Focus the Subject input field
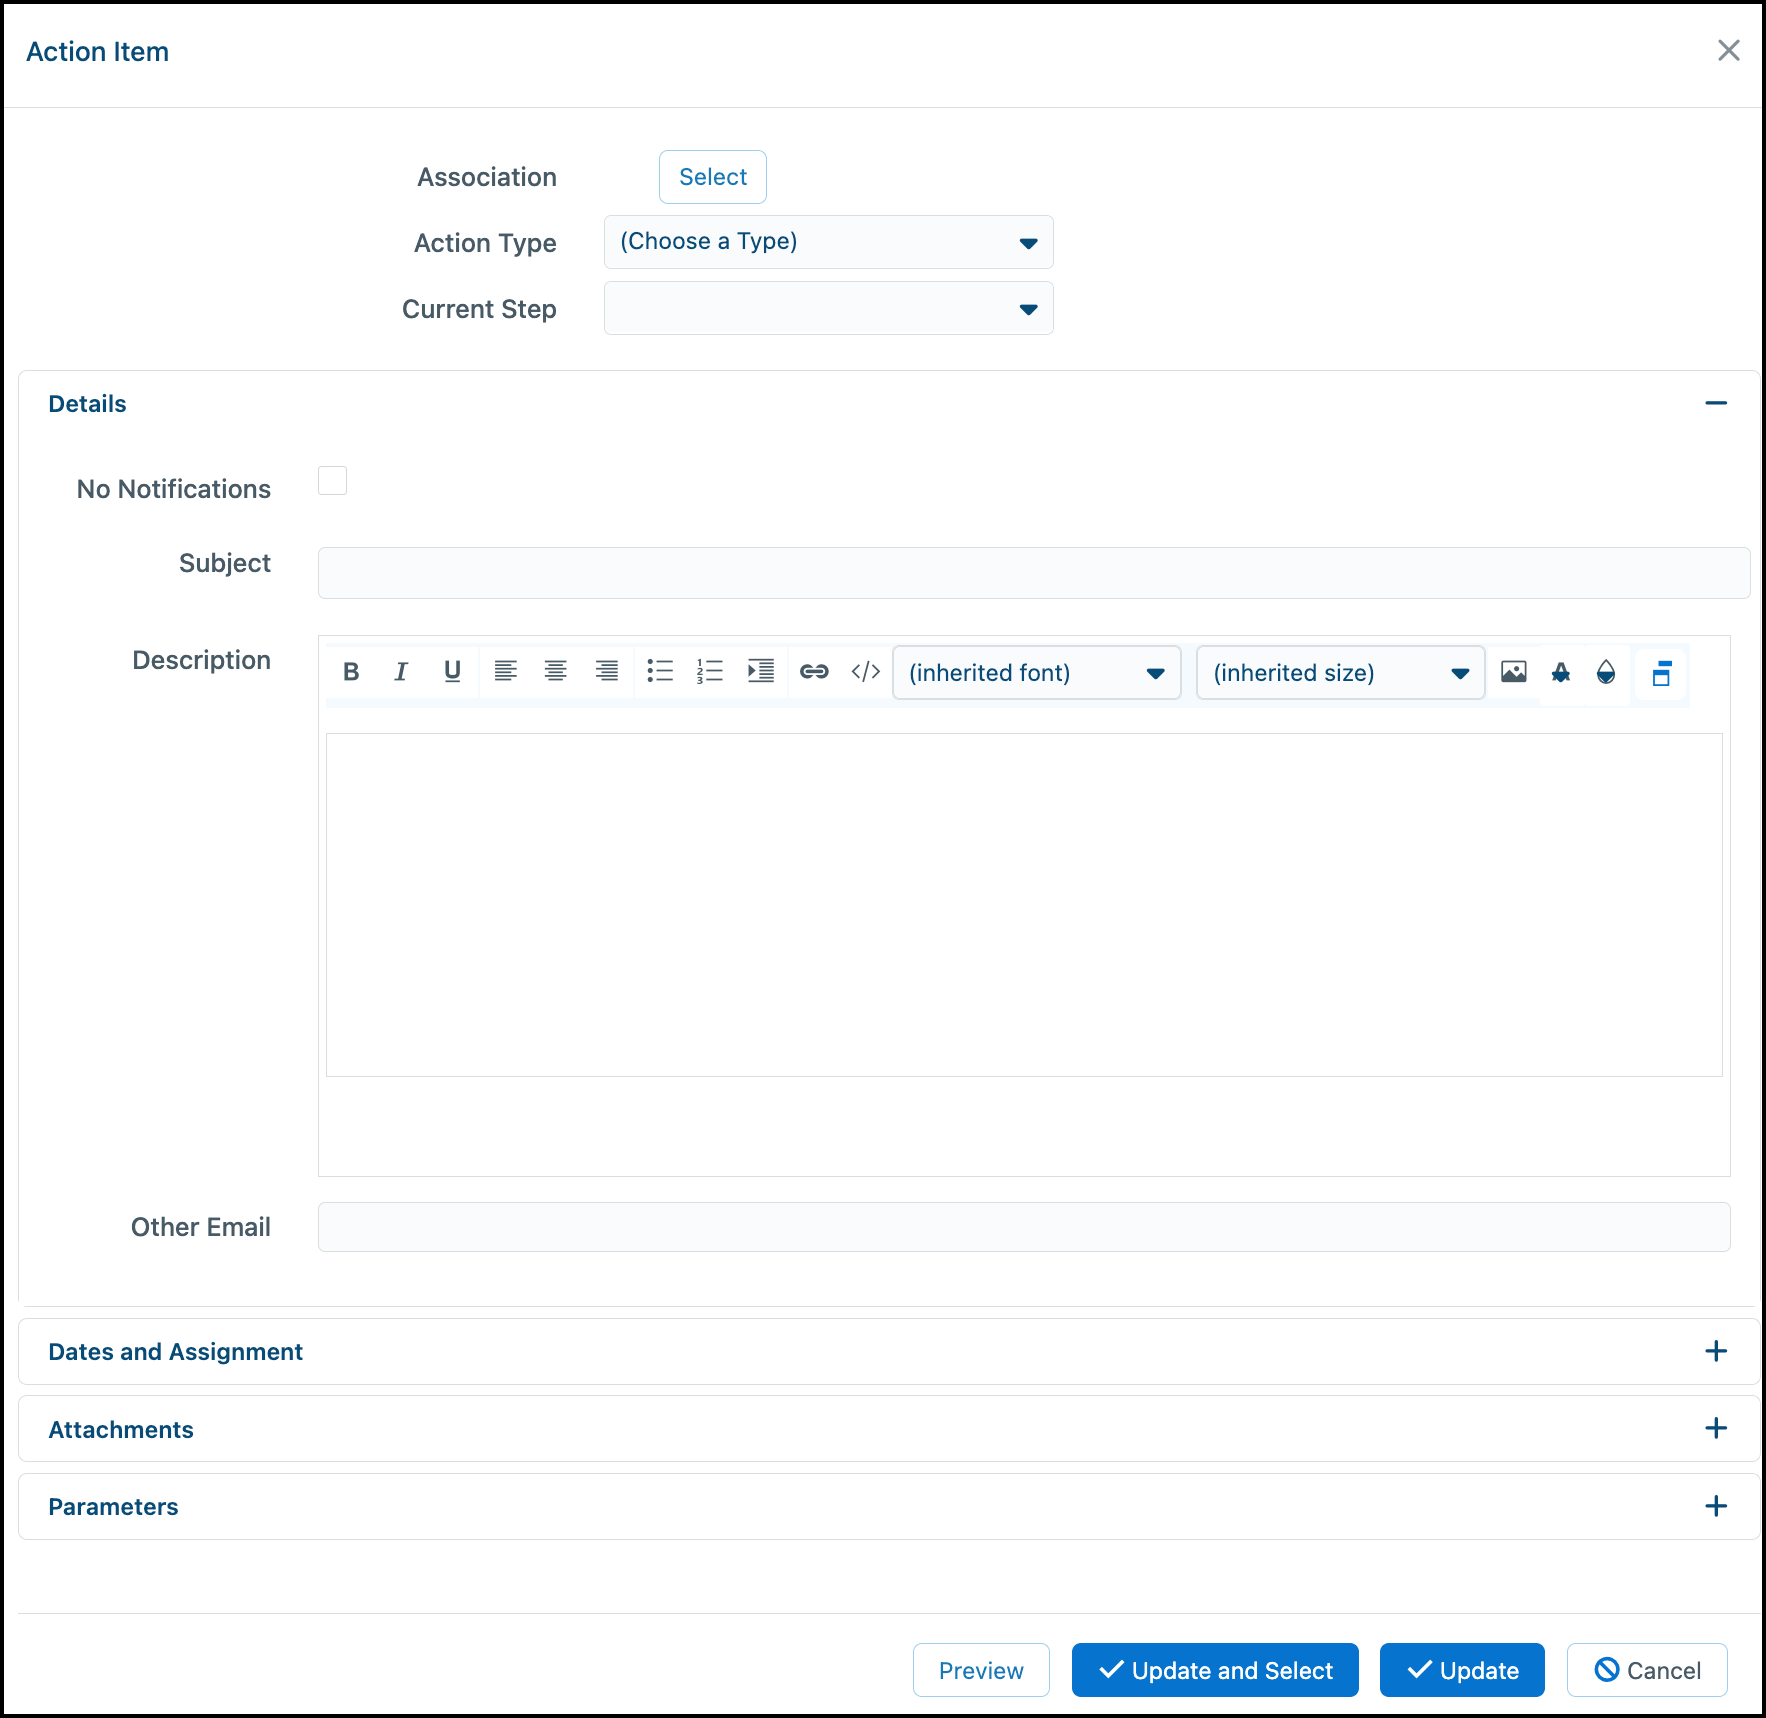The width and height of the screenshot is (1766, 1718). pyautogui.click(x=1034, y=573)
